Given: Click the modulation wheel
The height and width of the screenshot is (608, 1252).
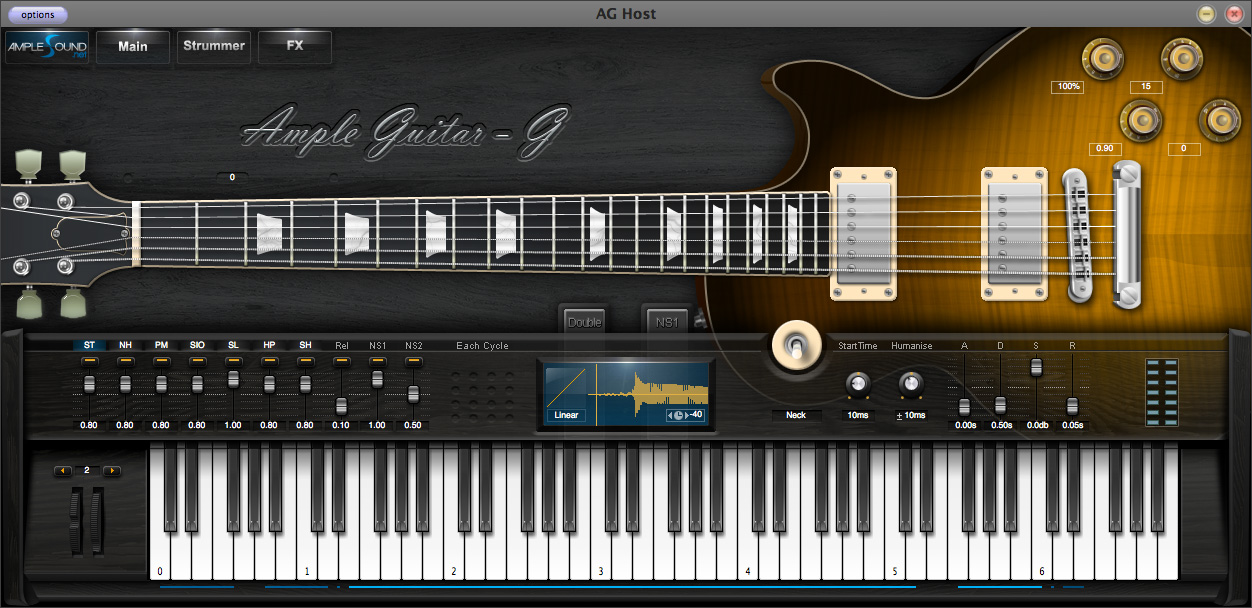Looking at the screenshot, I should pos(96,521).
